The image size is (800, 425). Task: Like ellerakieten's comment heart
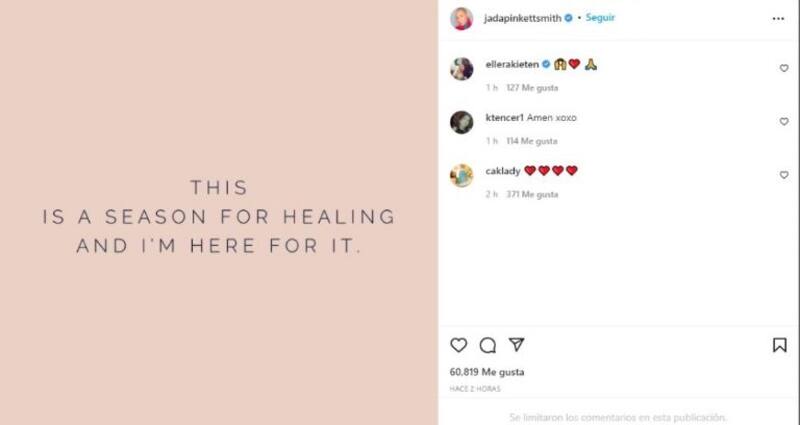point(784,68)
